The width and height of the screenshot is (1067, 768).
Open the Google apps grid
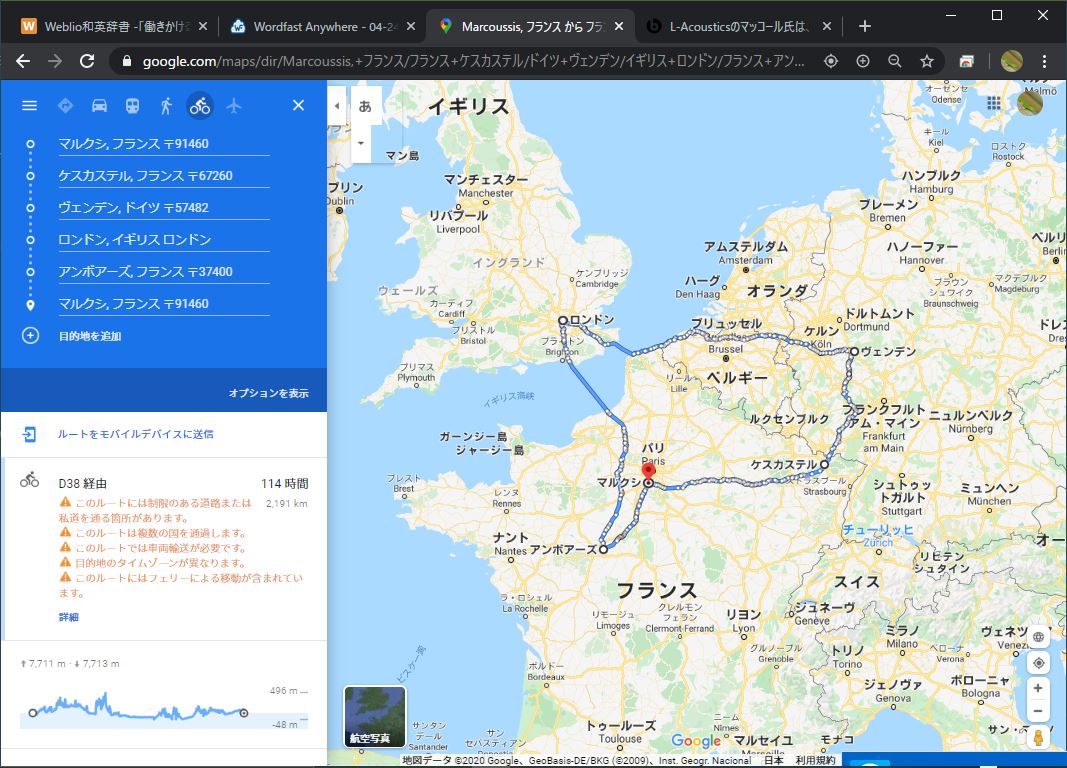coord(994,103)
